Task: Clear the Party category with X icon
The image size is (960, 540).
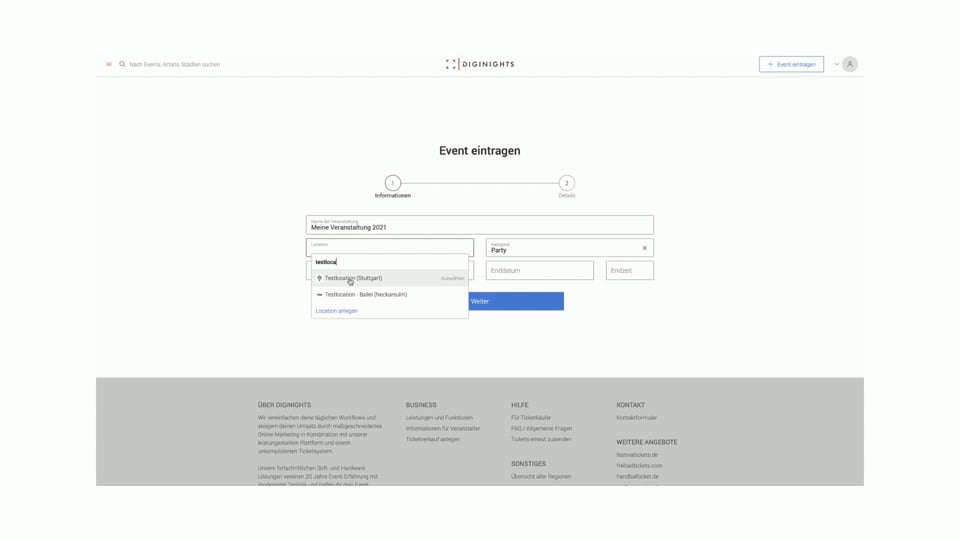Action: tap(644, 248)
